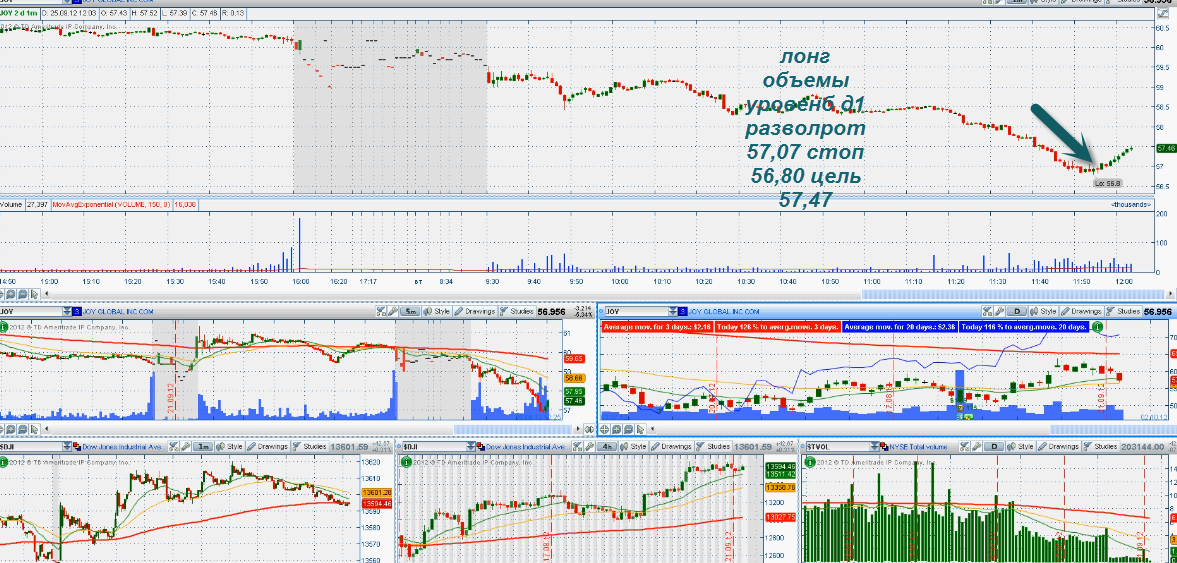This screenshot has height=563, width=1177.
Task: Click the 5m aggregation button
Action: [x=410, y=312]
